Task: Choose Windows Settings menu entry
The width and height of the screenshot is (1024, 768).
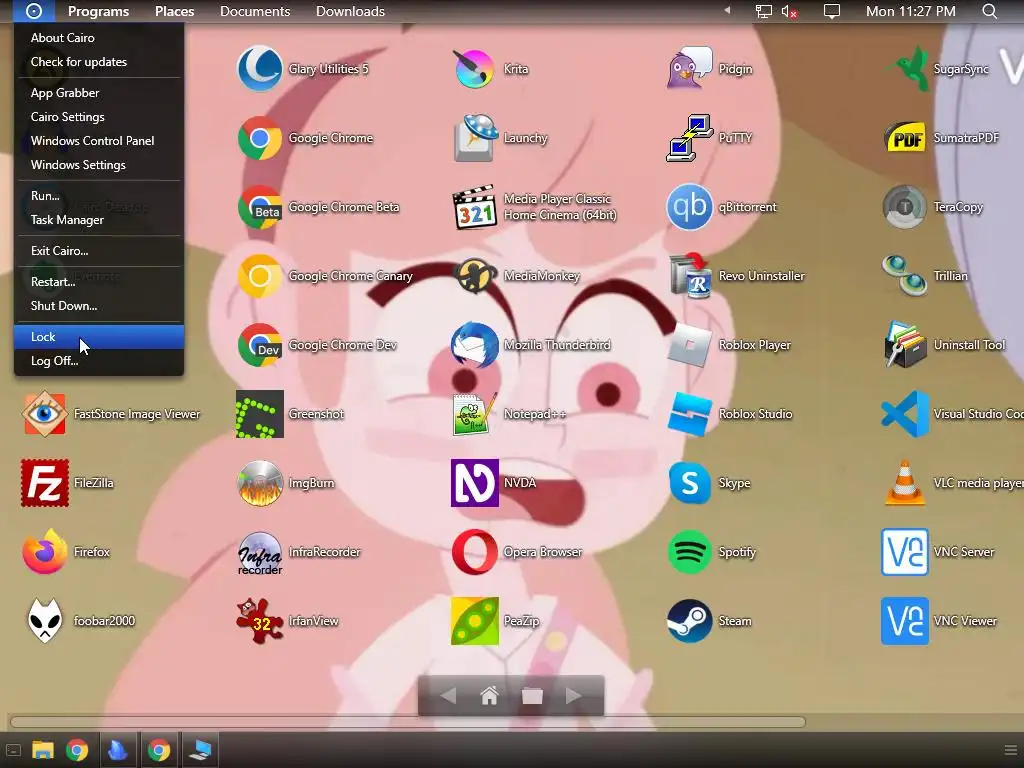Action: (x=99, y=165)
